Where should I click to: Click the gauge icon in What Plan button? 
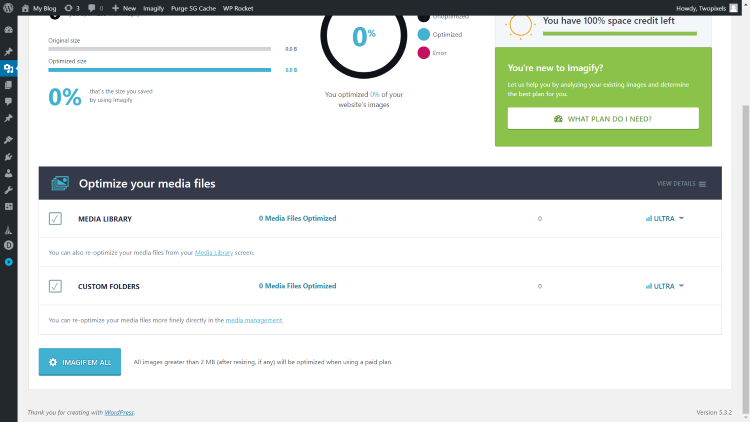coord(558,119)
